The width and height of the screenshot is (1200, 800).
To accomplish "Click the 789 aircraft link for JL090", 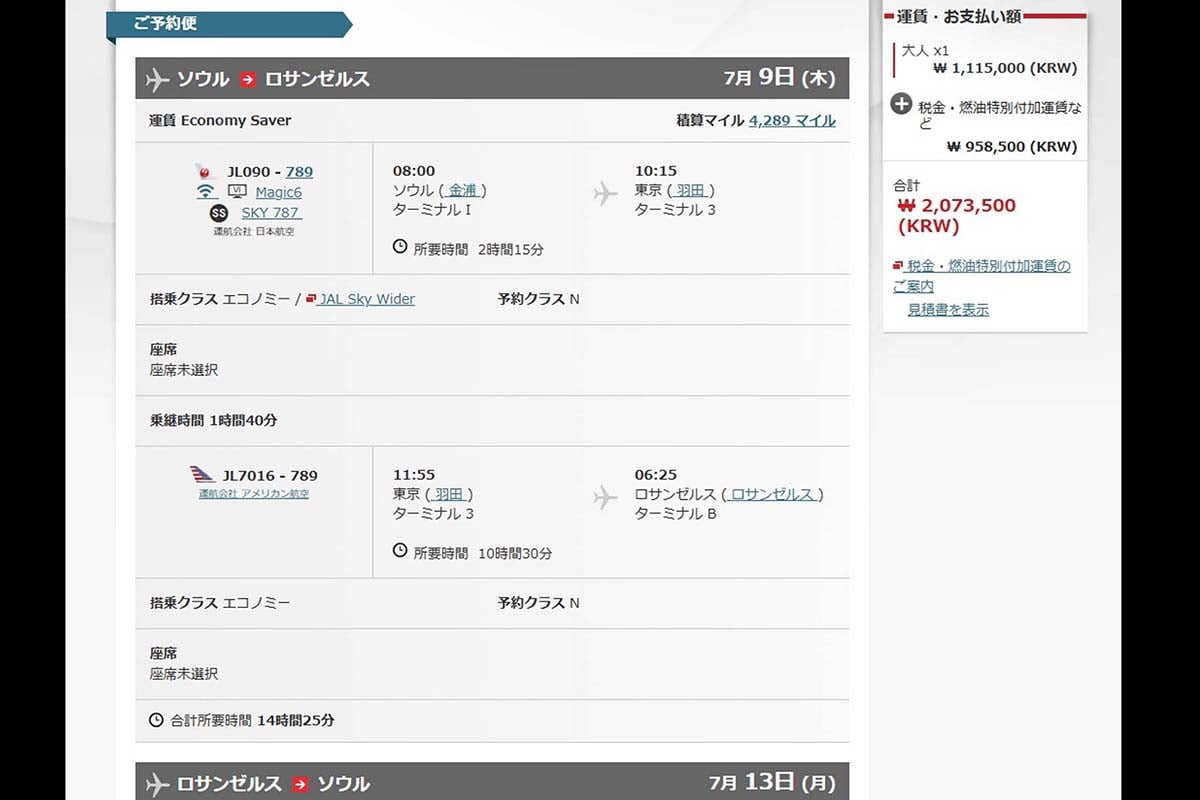I will (x=299, y=172).
